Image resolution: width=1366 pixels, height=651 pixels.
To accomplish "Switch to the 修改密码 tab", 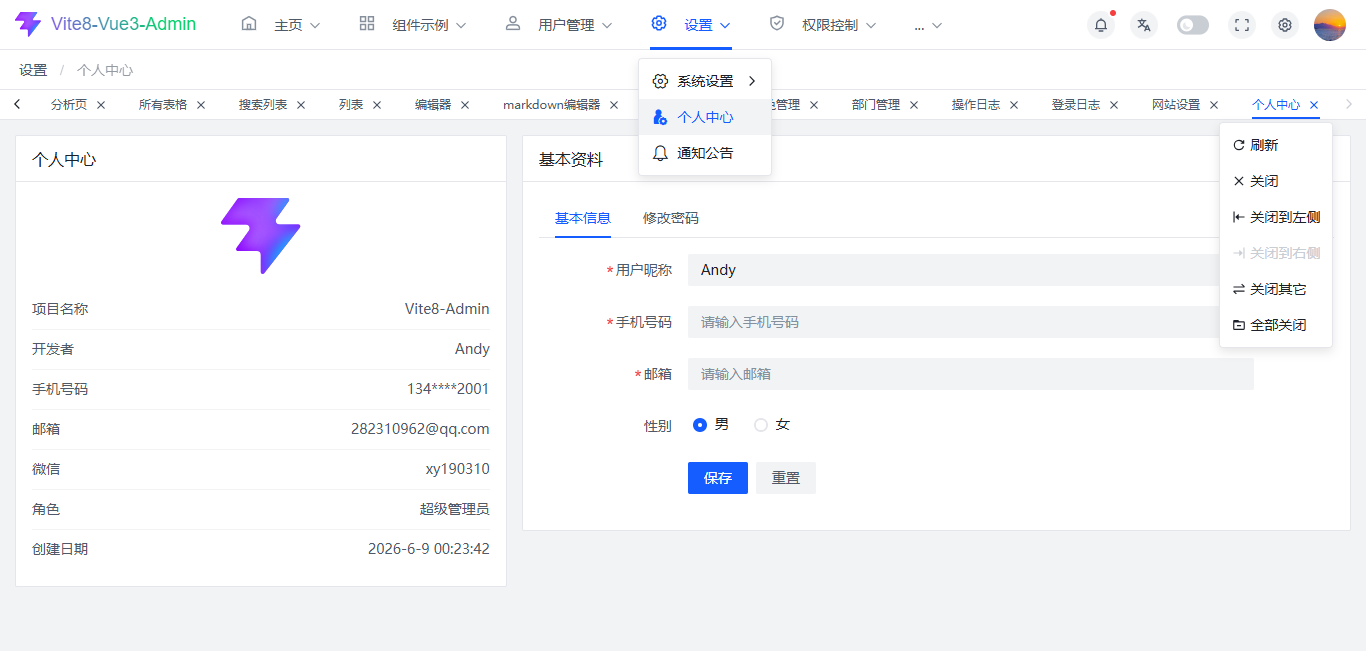I will 671,218.
